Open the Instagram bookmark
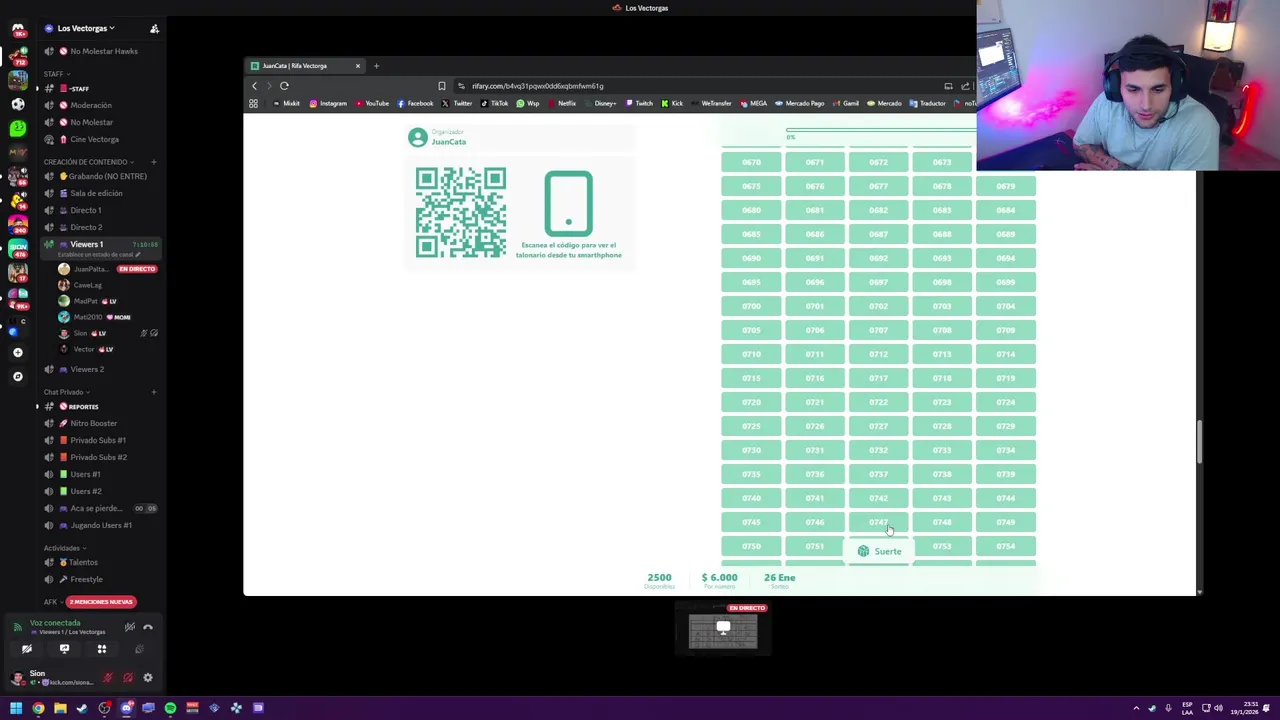Viewport: 1280px width, 720px height. pyautogui.click(x=328, y=103)
